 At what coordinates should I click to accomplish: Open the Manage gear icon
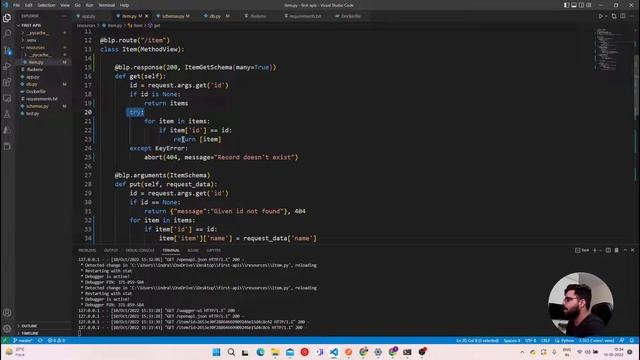coord(7,329)
